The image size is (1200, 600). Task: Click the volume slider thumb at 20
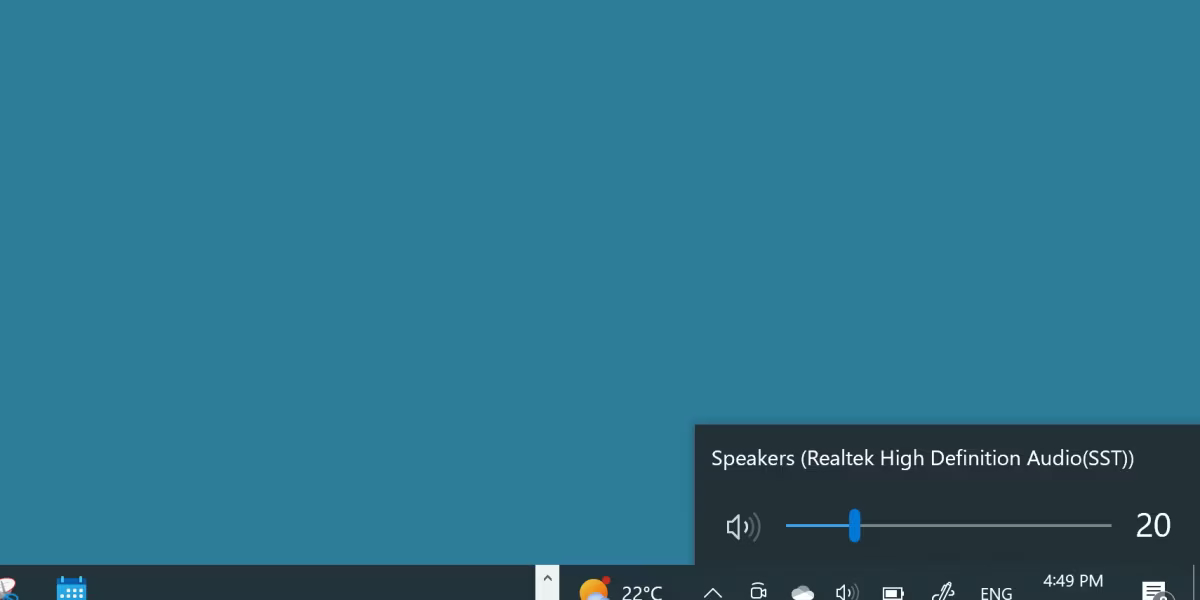click(854, 525)
